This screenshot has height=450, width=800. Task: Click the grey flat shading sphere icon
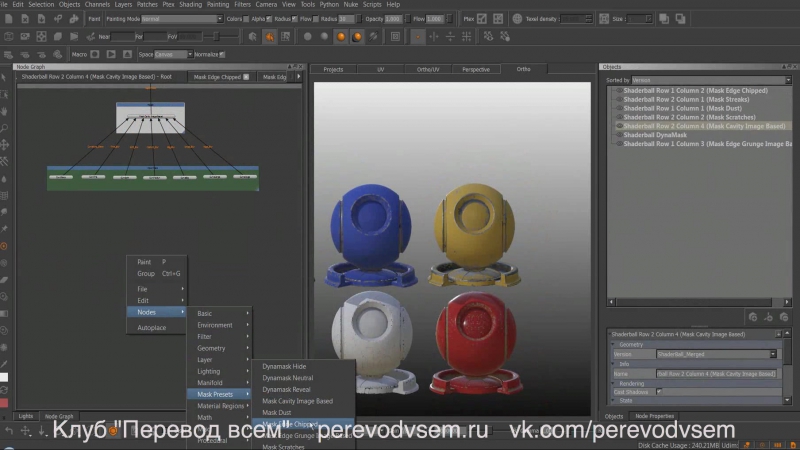(308, 37)
